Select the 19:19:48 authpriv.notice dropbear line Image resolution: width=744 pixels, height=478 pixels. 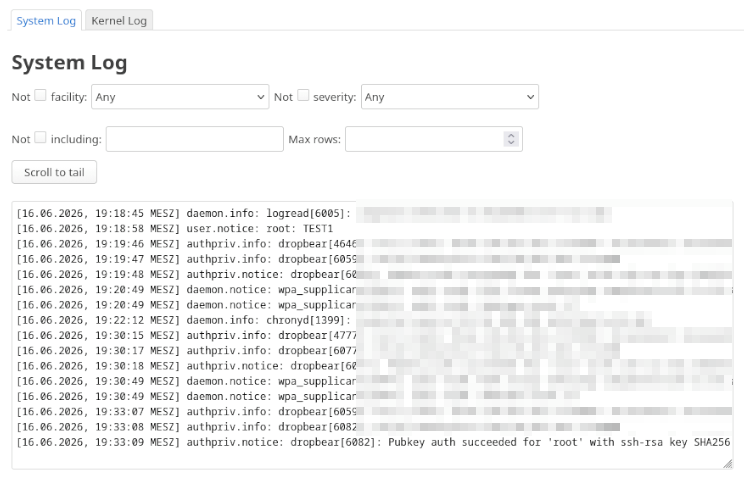(374, 274)
